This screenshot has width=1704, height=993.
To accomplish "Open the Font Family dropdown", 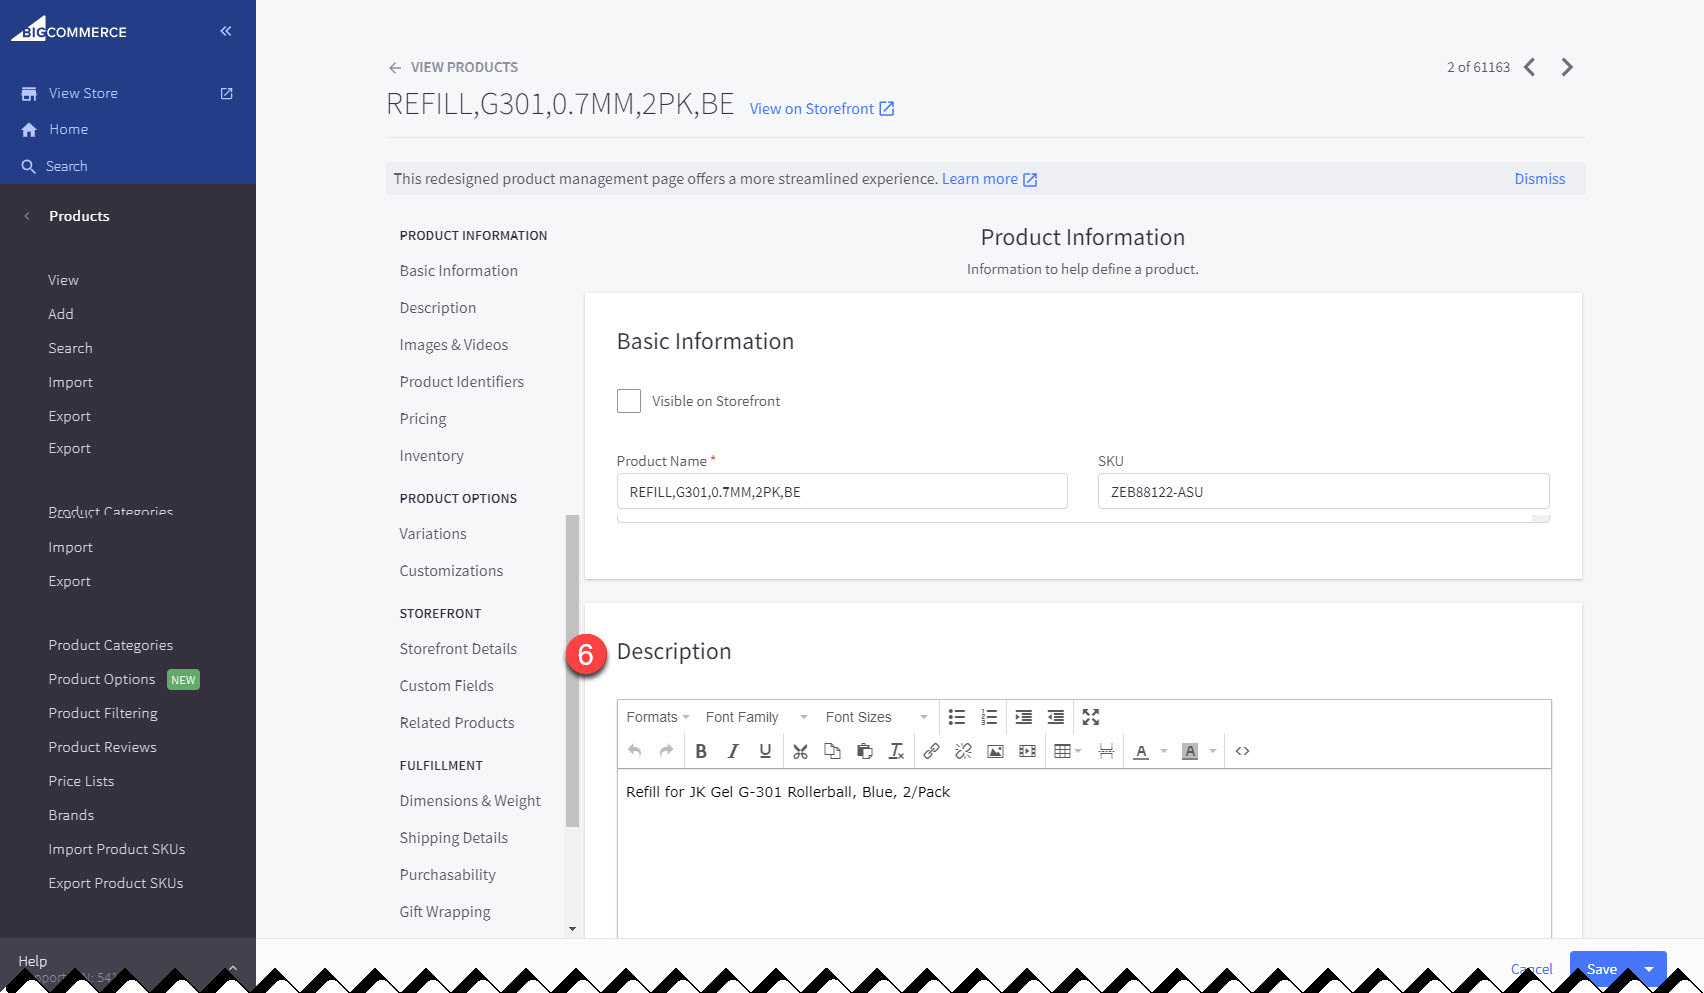I will click(x=756, y=717).
